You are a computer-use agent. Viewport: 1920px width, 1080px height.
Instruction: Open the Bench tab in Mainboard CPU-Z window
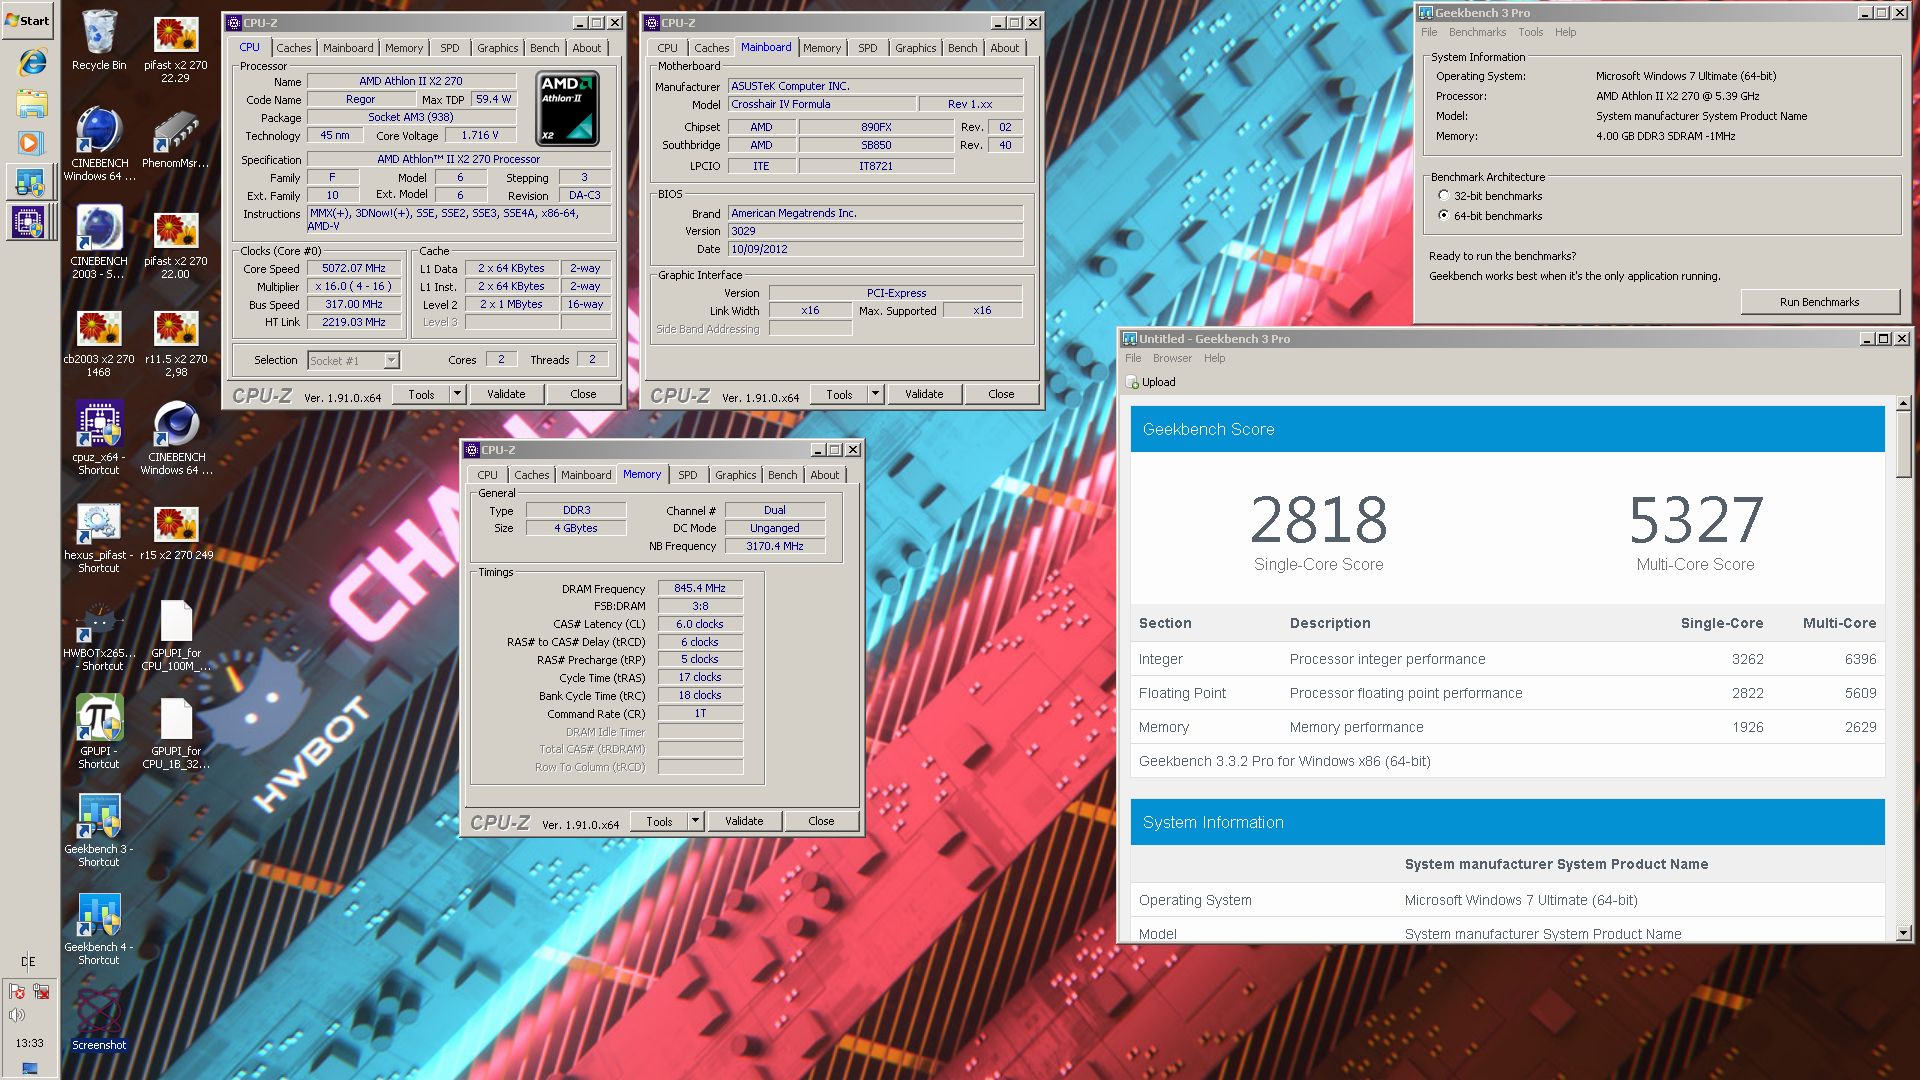962,48
